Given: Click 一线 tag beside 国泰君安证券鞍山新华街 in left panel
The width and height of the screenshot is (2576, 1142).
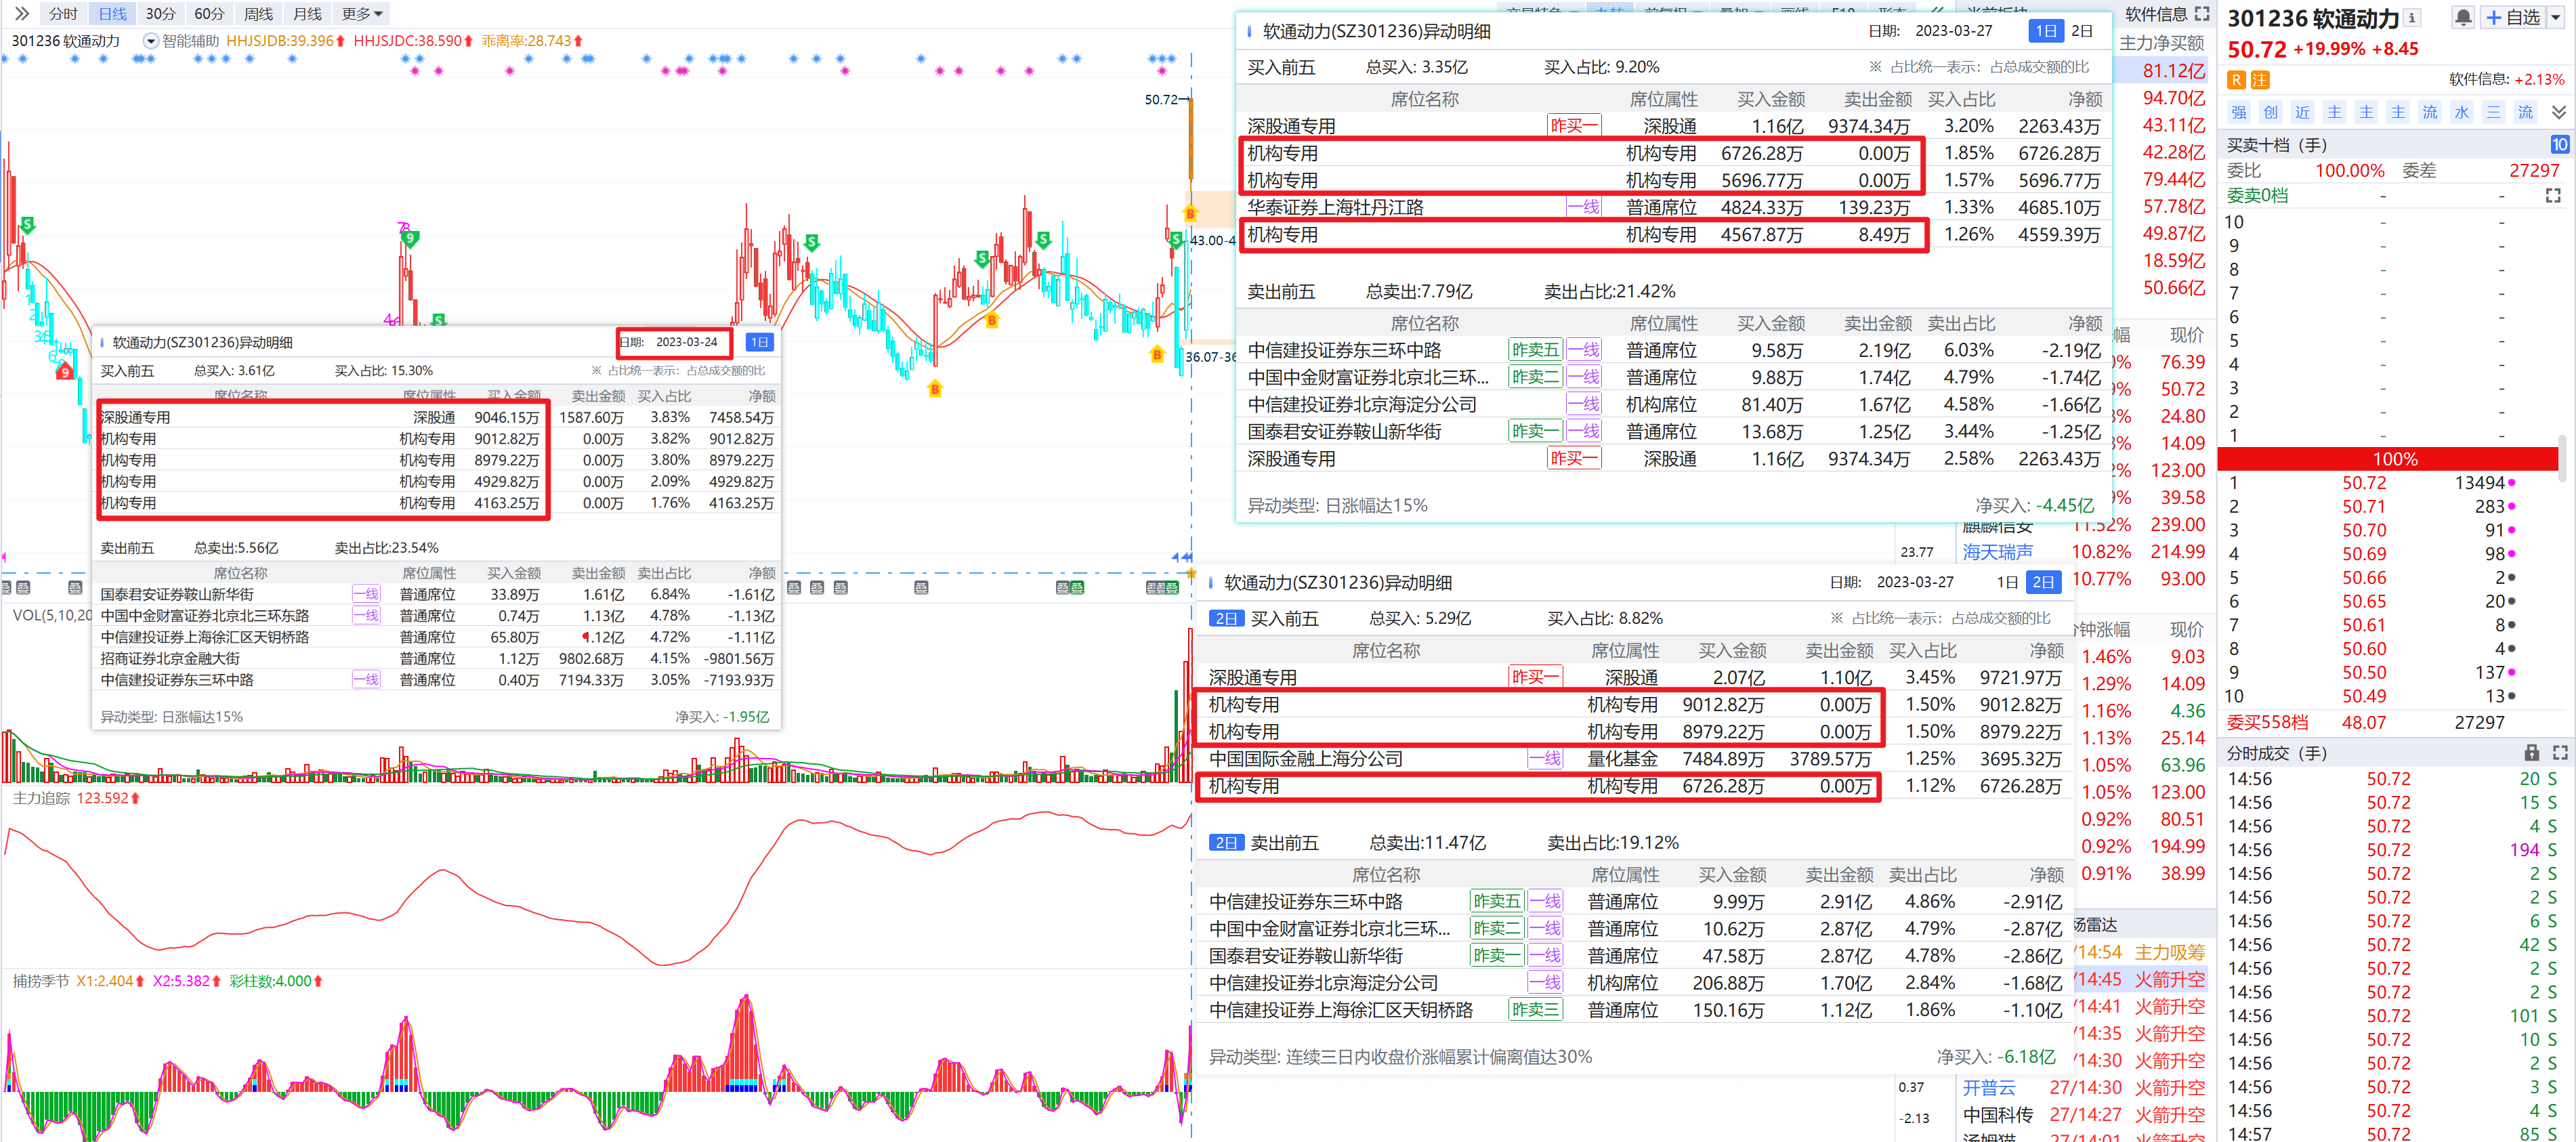Looking at the screenshot, I should 366,594.
